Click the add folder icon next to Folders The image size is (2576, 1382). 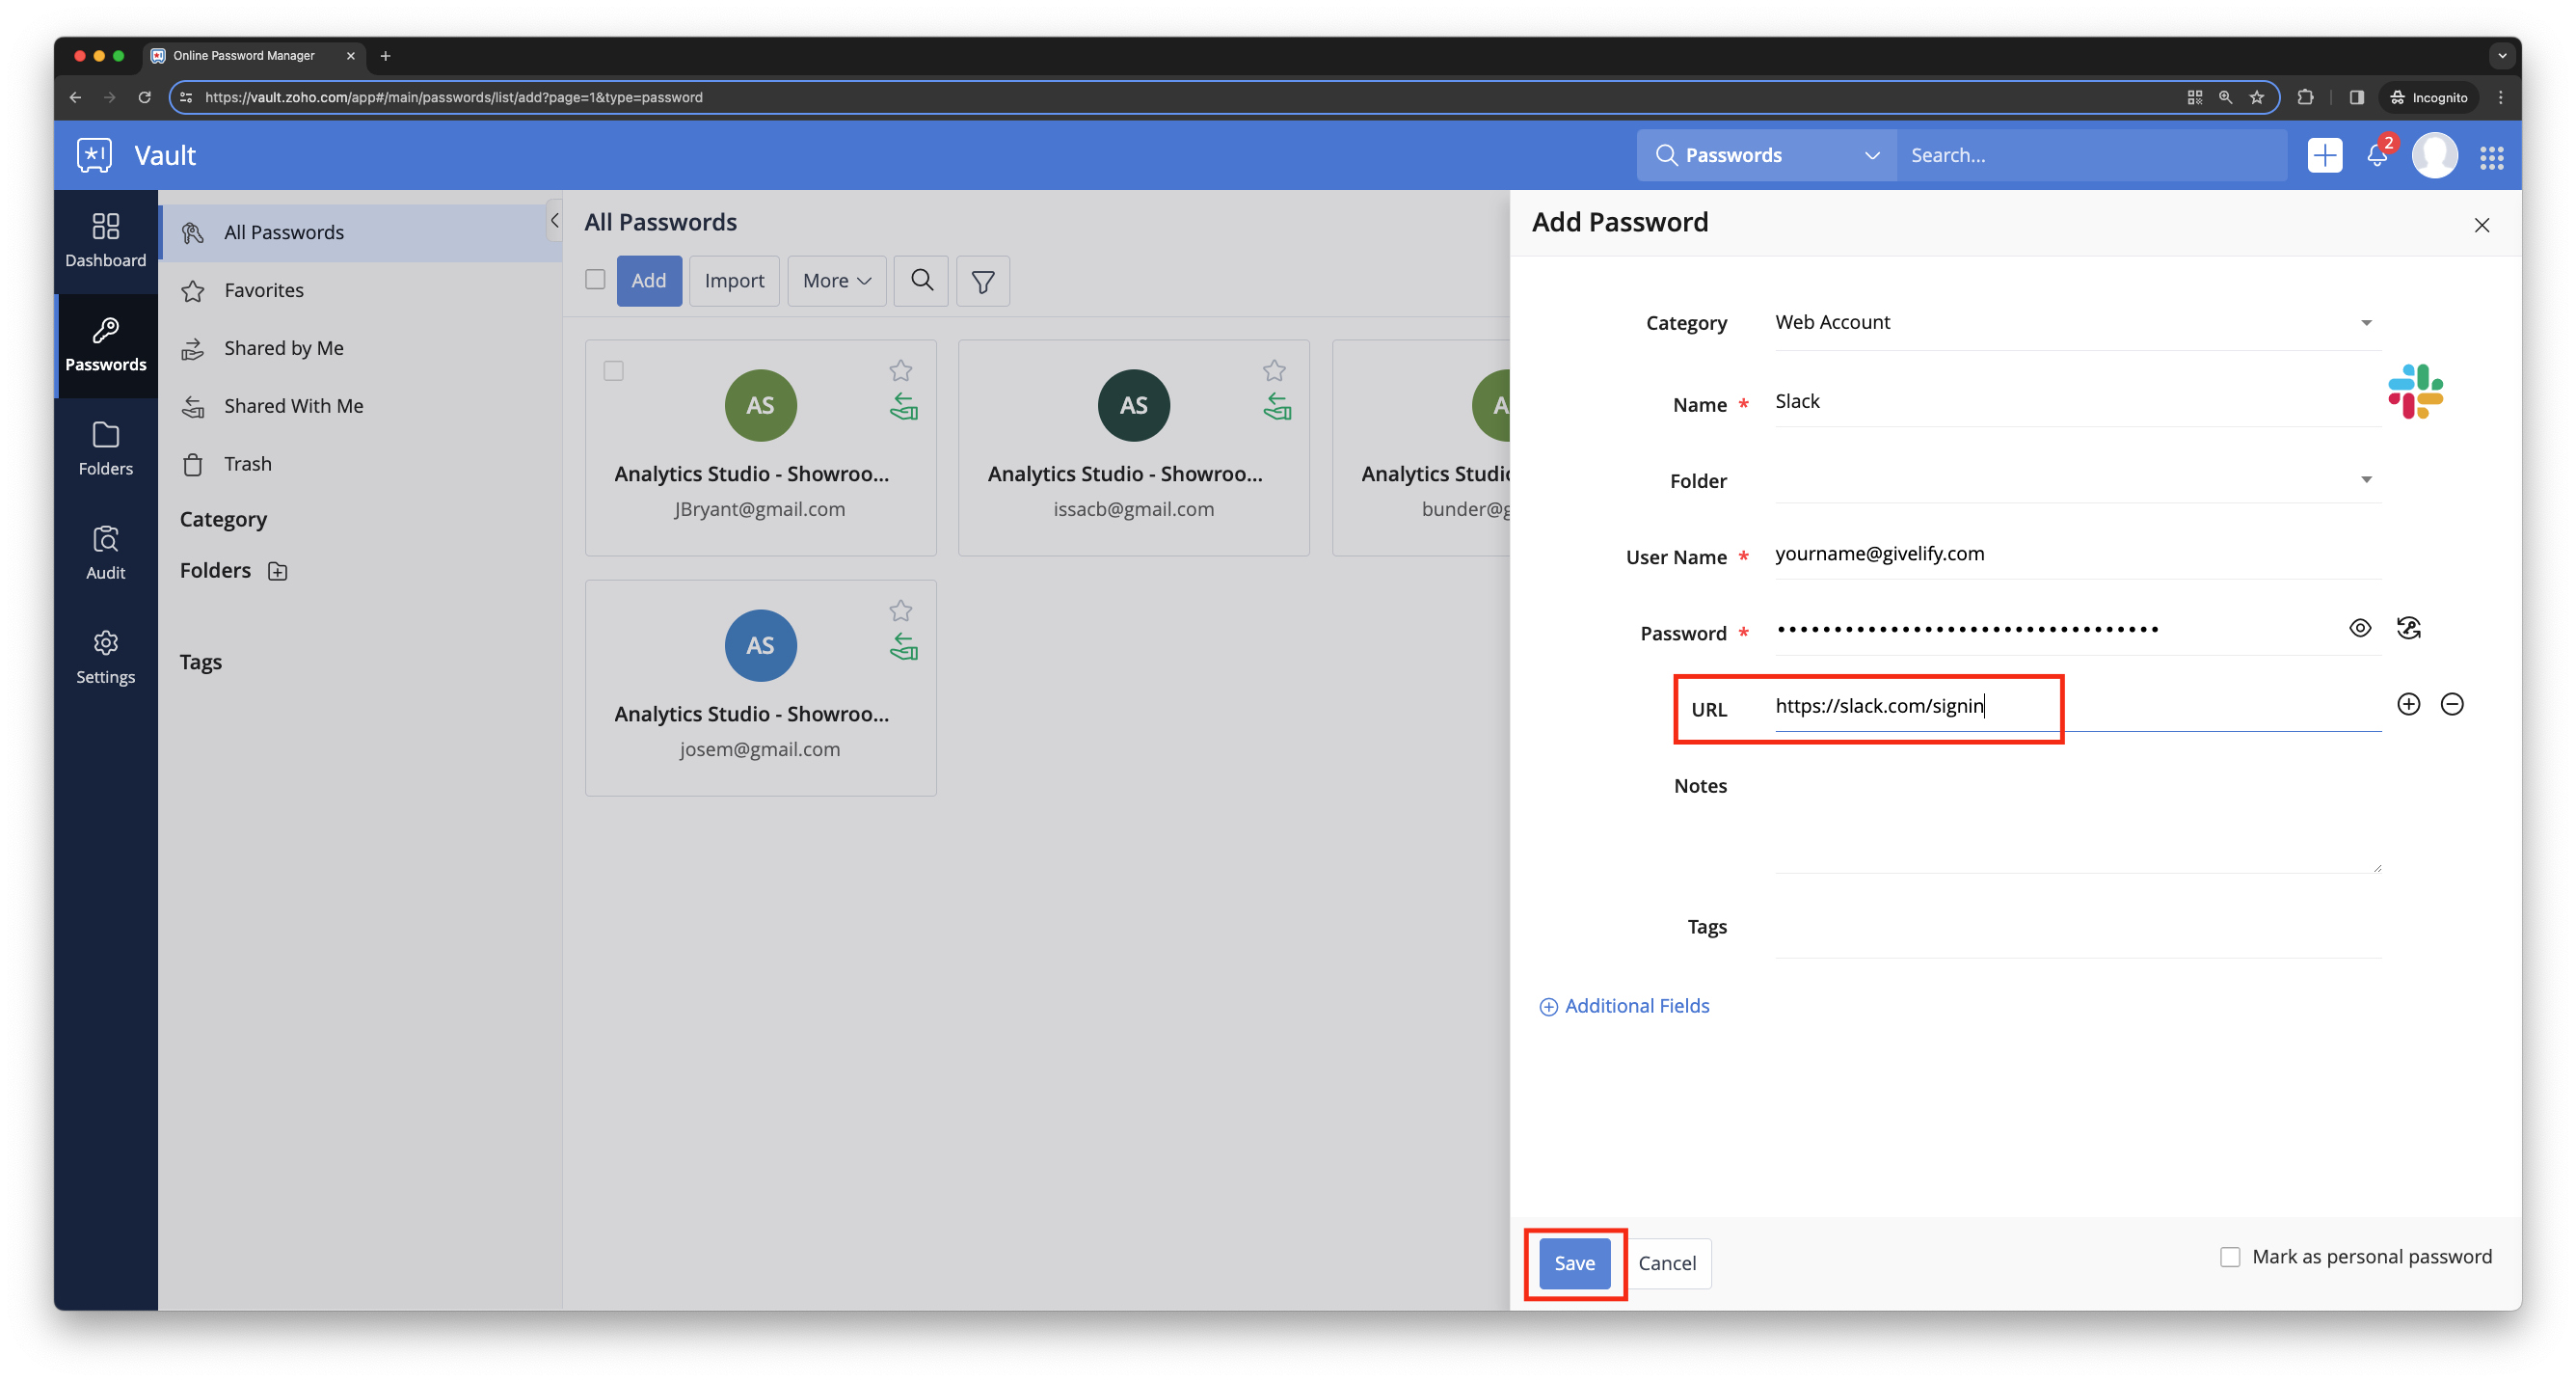(x=277, y=571)
